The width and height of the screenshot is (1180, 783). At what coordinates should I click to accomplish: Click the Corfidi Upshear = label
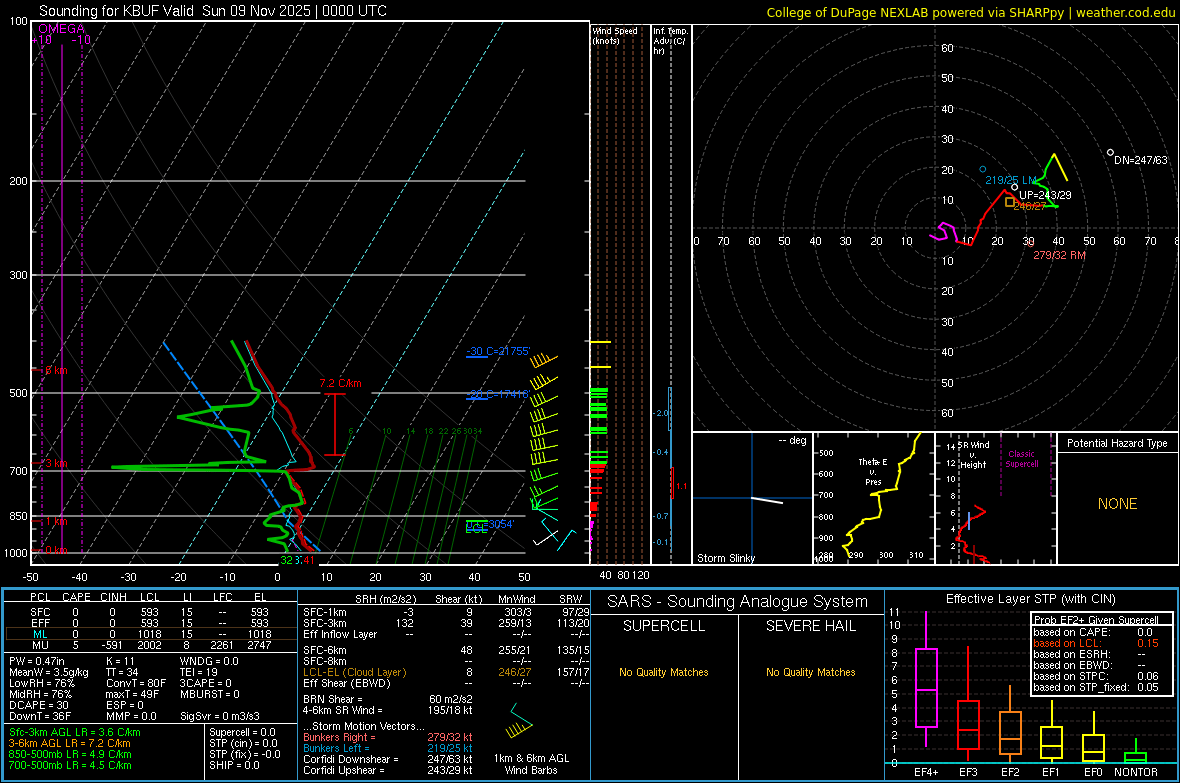[344, 770]
